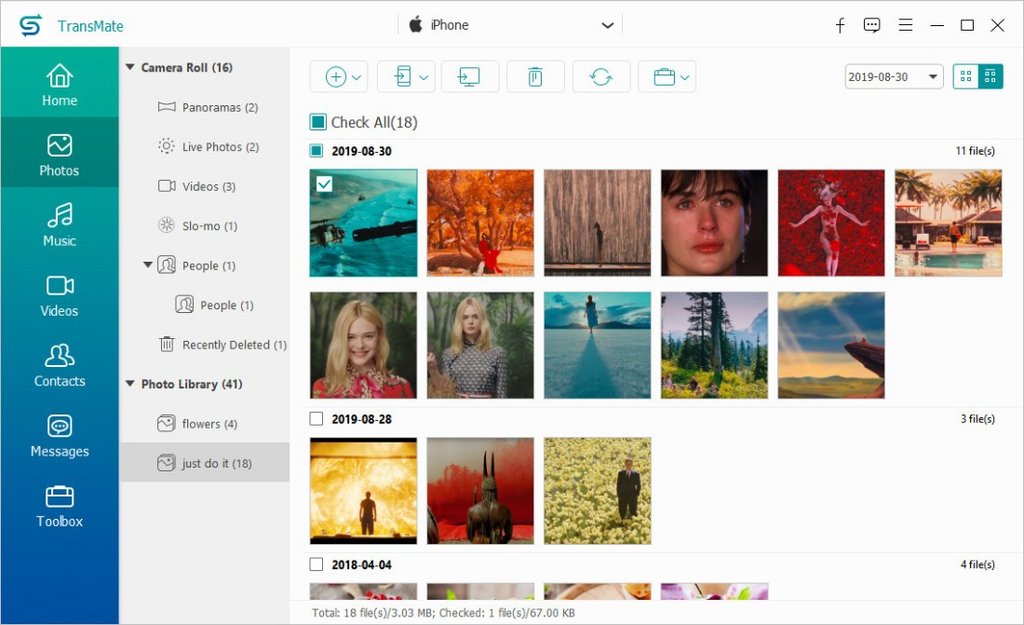Screen dimensions: 1024x625
Task: Toggle the Check All(18) checkbox
Action: [318, 122]
